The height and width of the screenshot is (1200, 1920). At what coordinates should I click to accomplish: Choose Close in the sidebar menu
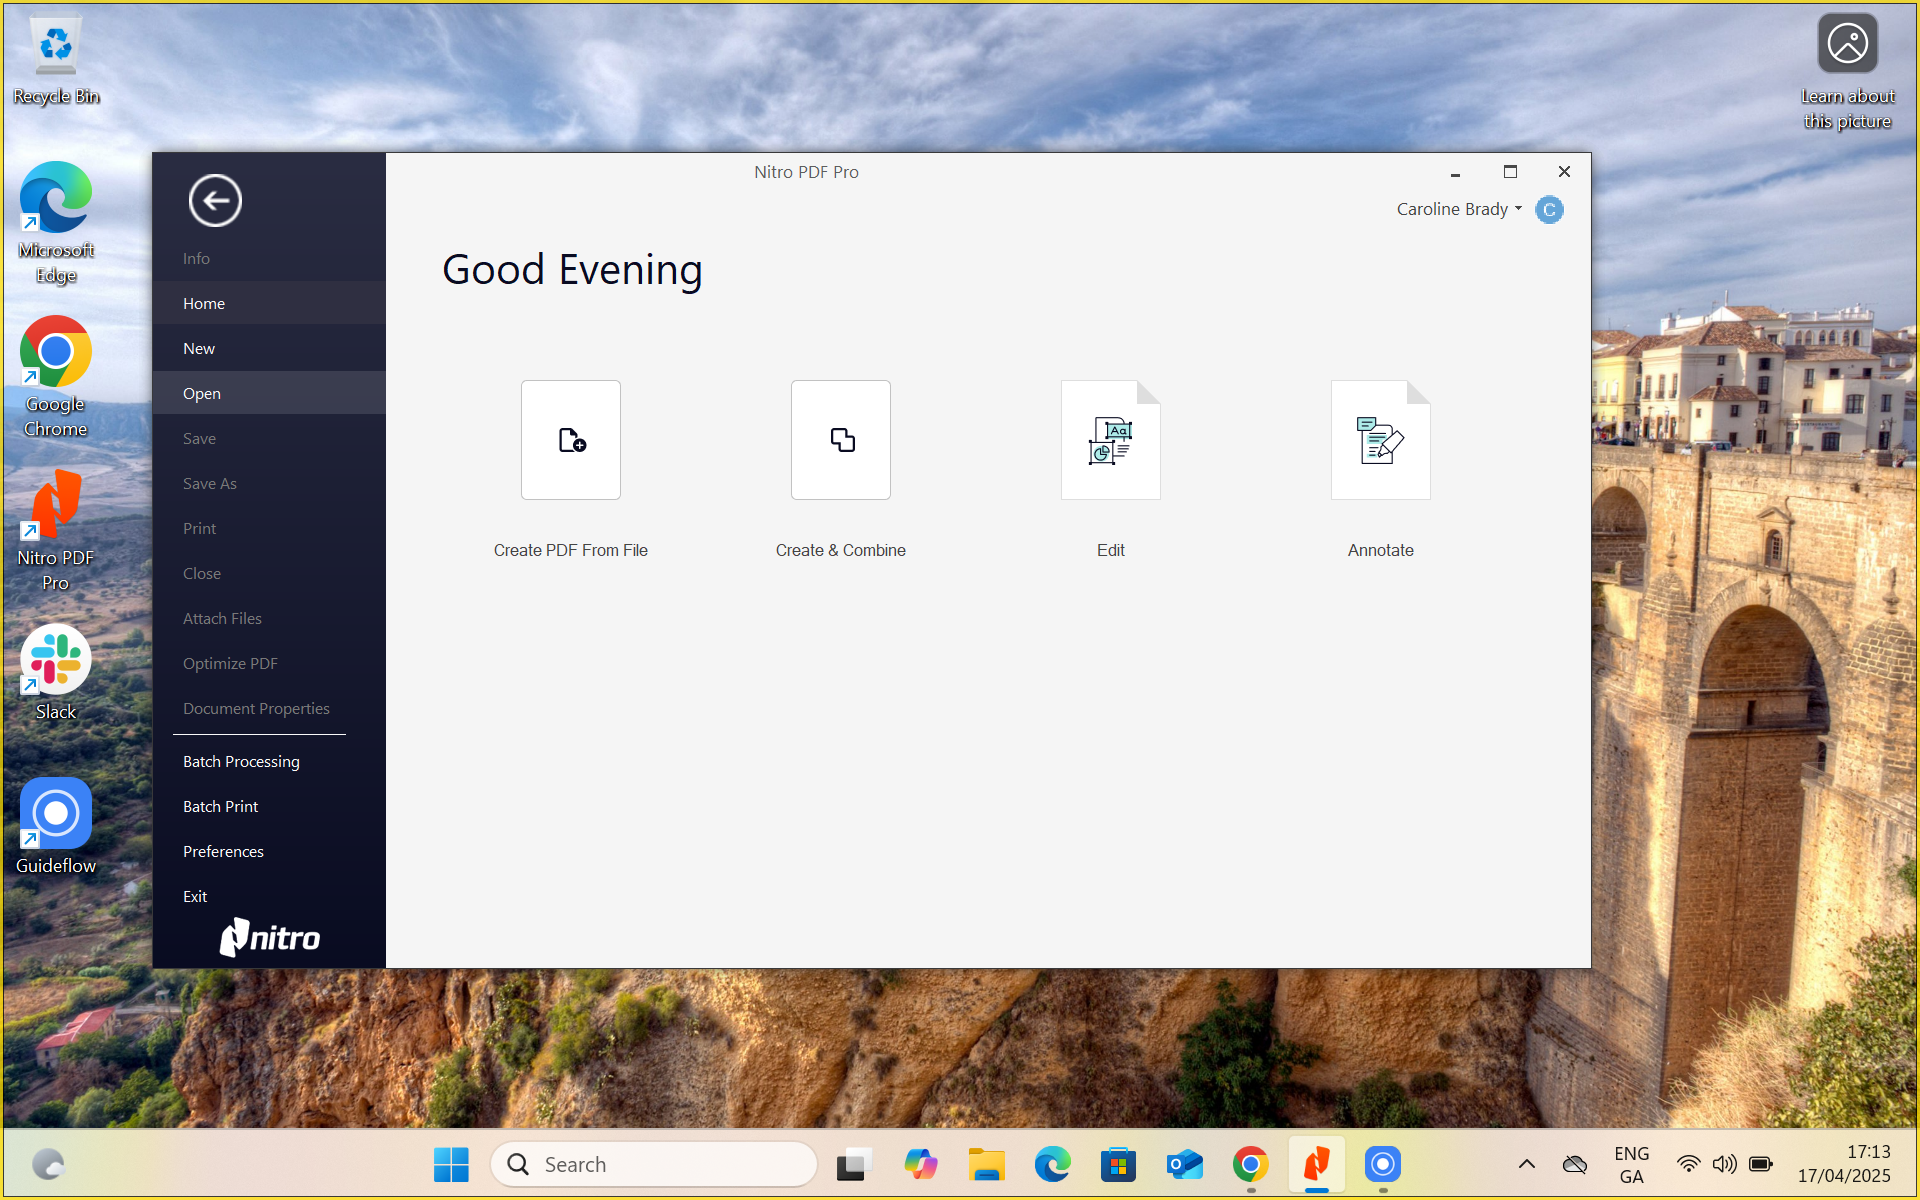point(269,573)
